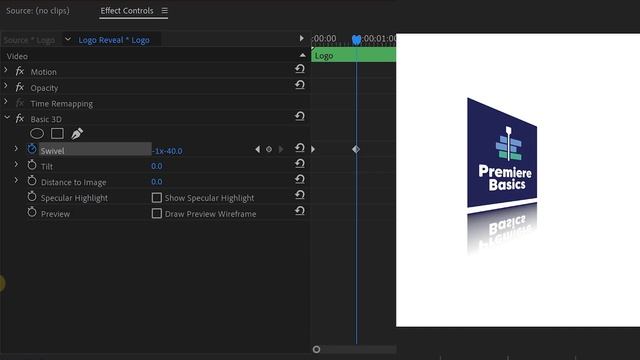Expand the Opacity effect properties

click(6, 86)
